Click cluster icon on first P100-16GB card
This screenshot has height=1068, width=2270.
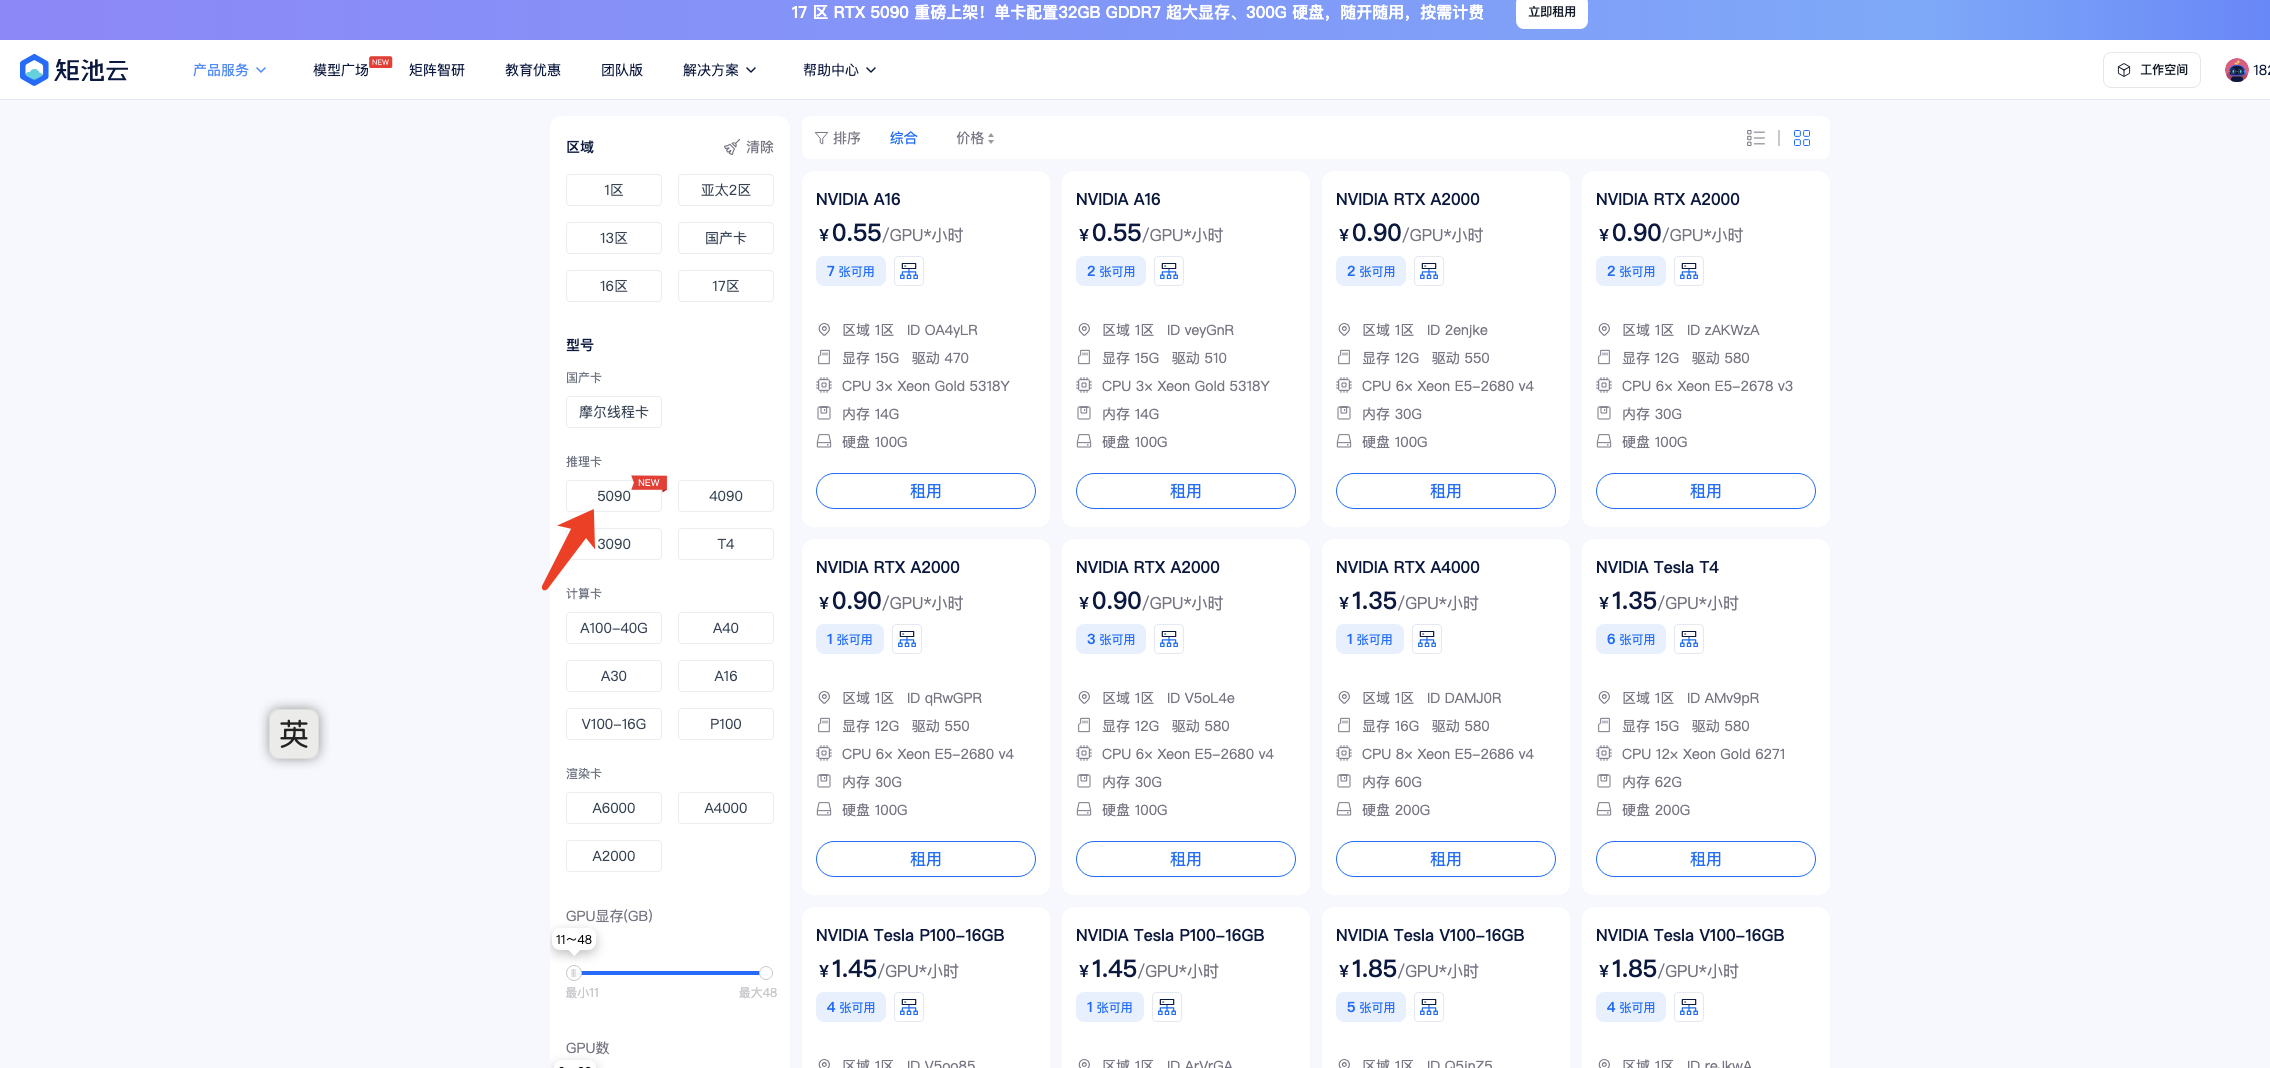coord(909,1007)
